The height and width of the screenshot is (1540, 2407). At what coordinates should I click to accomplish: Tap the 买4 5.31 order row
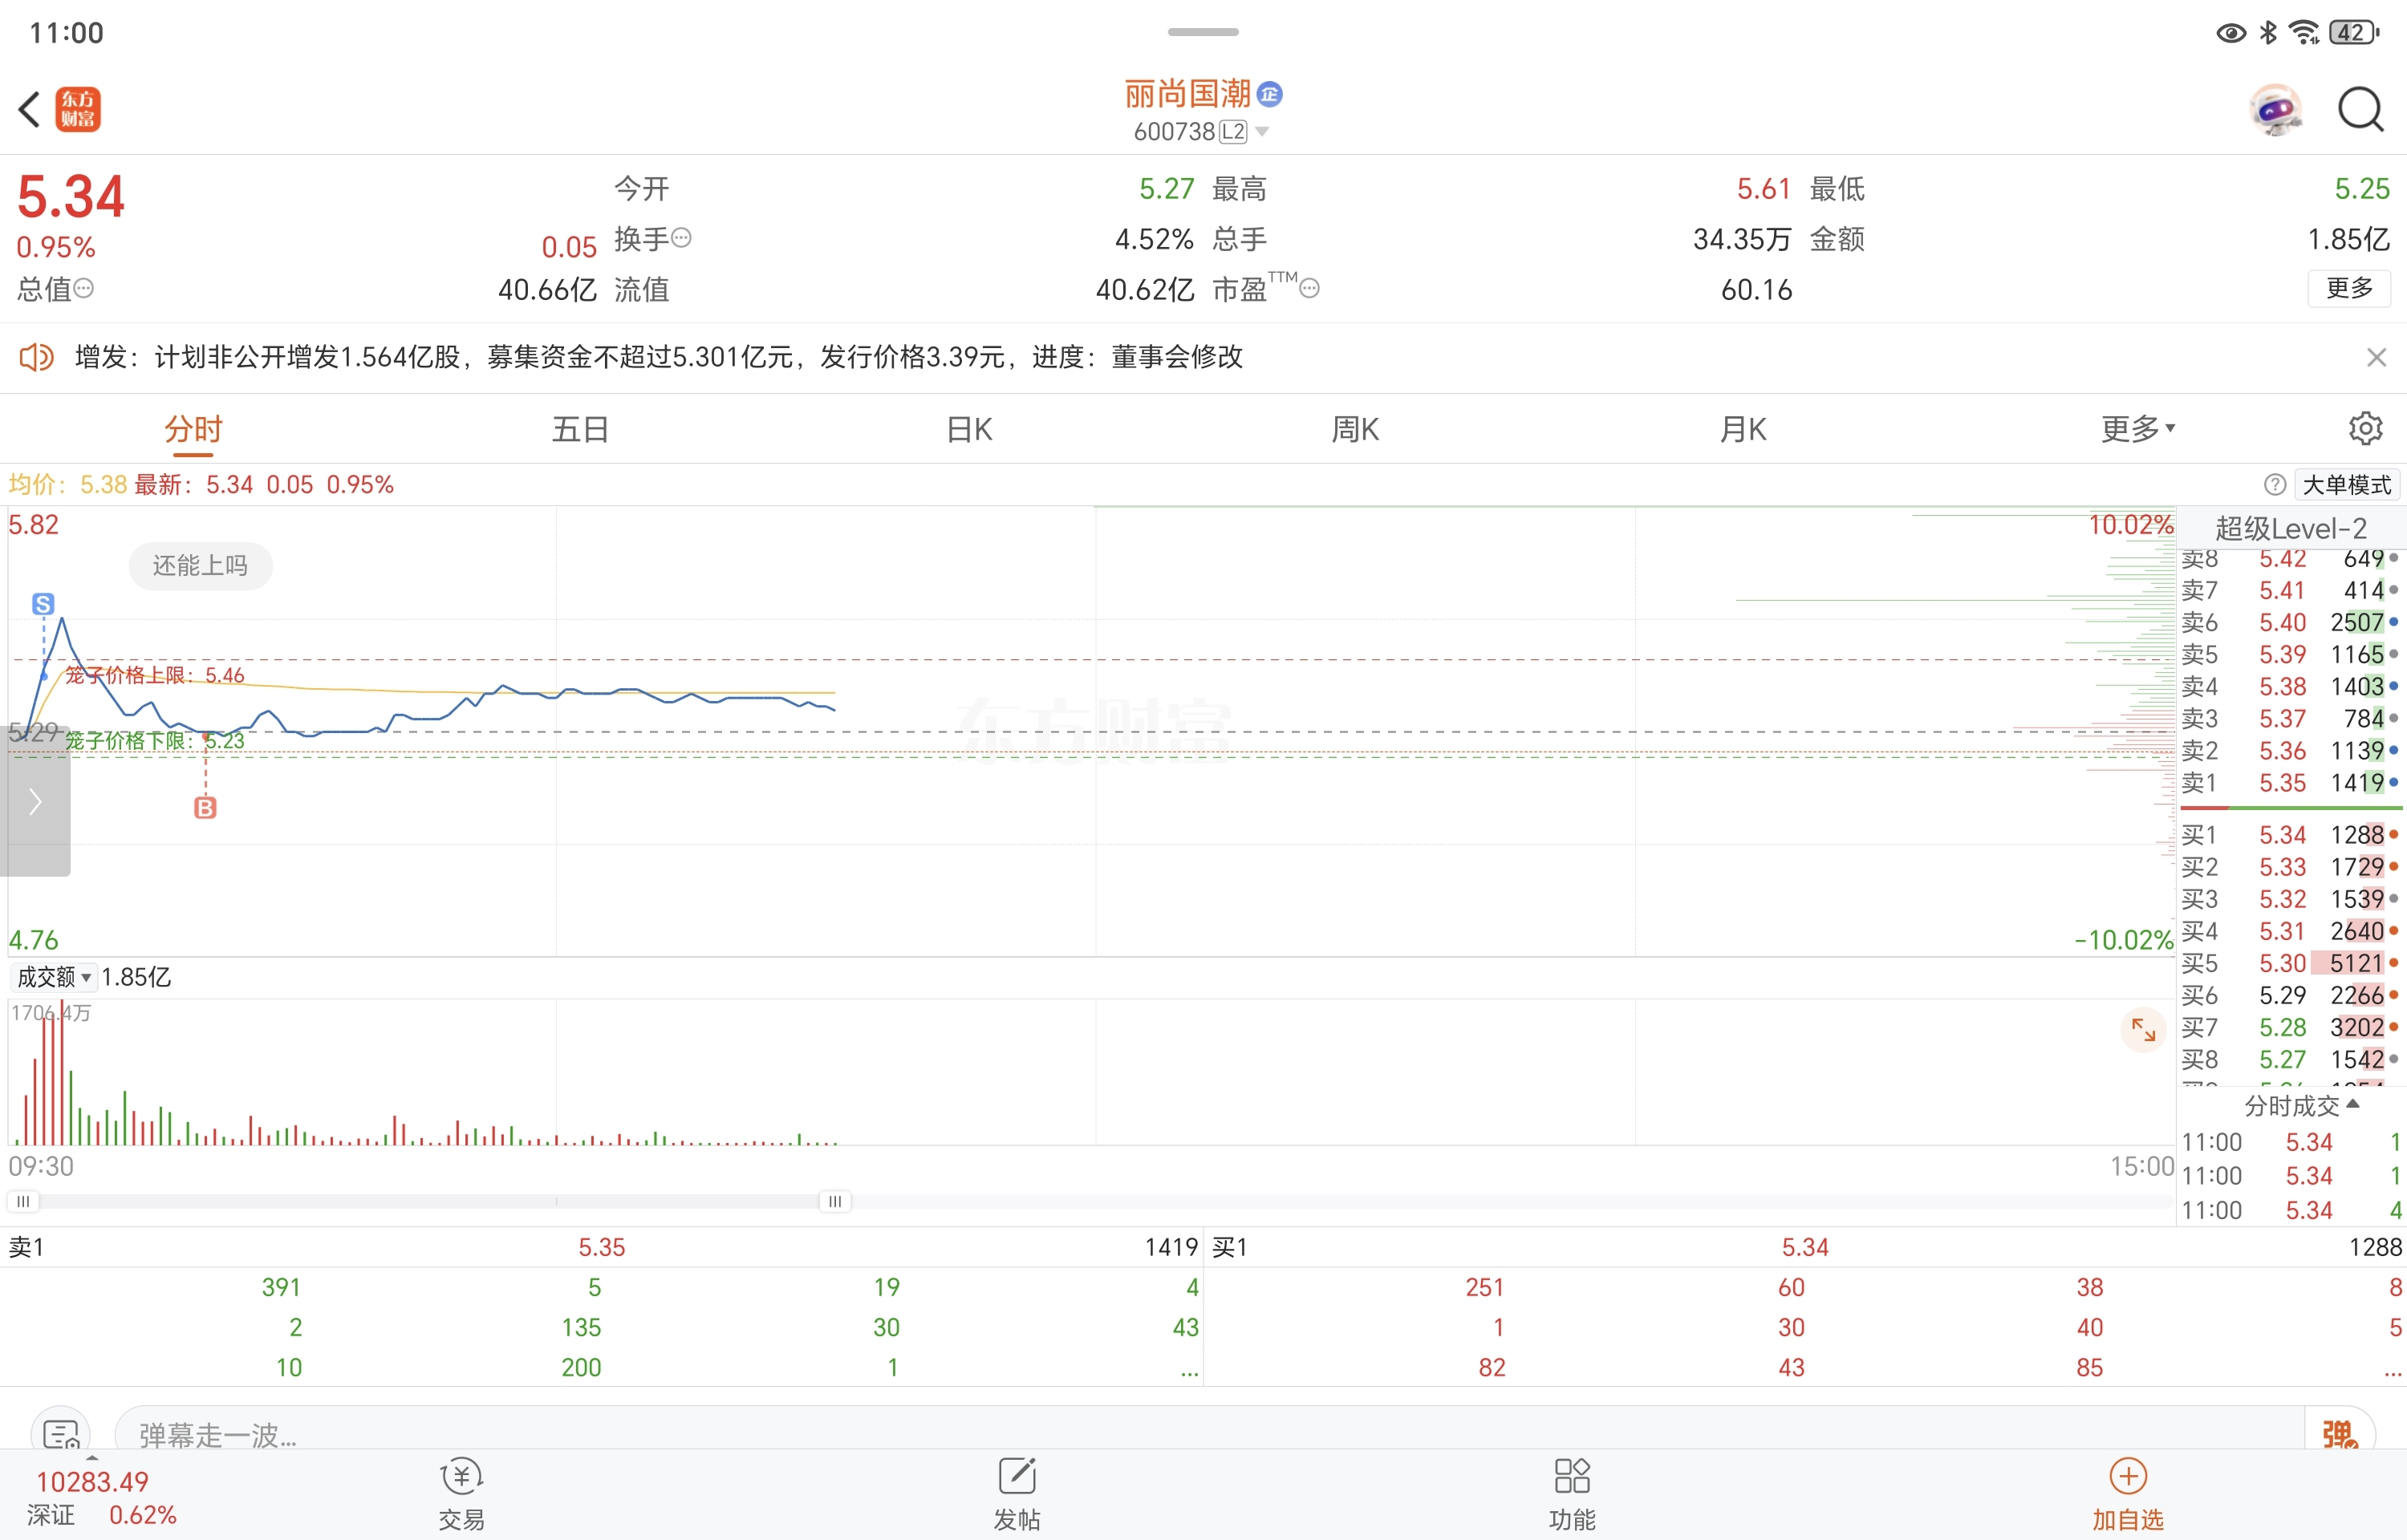pyautogui.click(x=2290, y=931)
